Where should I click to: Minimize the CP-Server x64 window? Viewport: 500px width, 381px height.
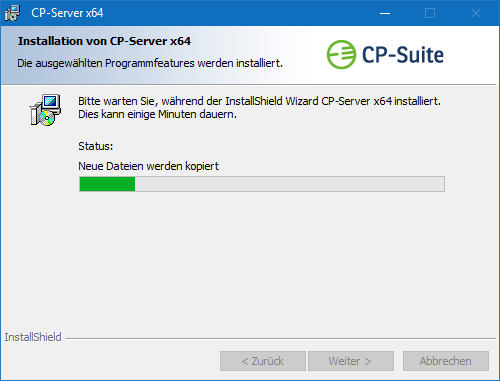pos(385,13)
